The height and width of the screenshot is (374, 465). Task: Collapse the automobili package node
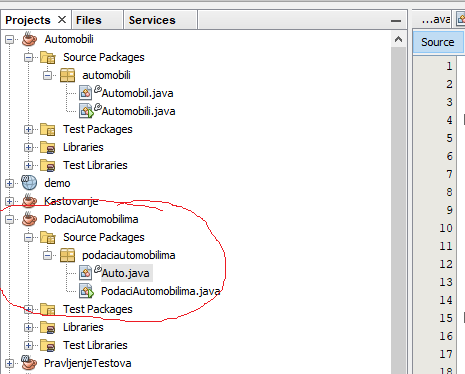click(48, 75)
